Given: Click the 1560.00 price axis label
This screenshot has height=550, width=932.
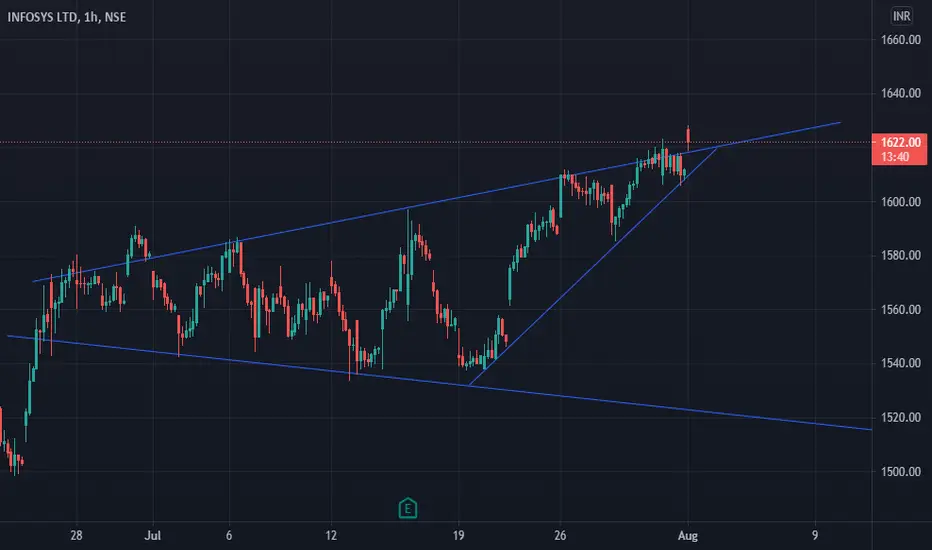Looking at the screenshot, I should pyautogui.click(x=900, y=310).
